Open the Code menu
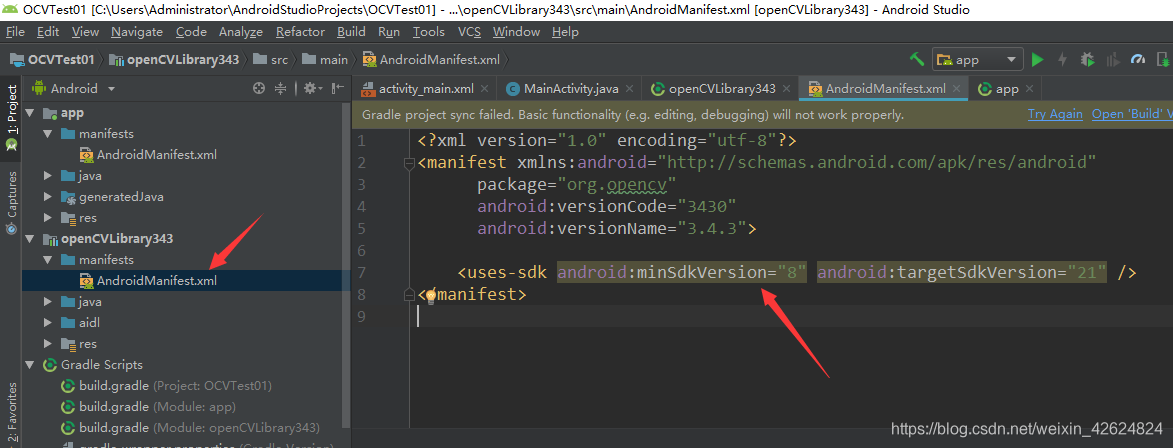The image size is (1173, 448). tap(192, 31)
